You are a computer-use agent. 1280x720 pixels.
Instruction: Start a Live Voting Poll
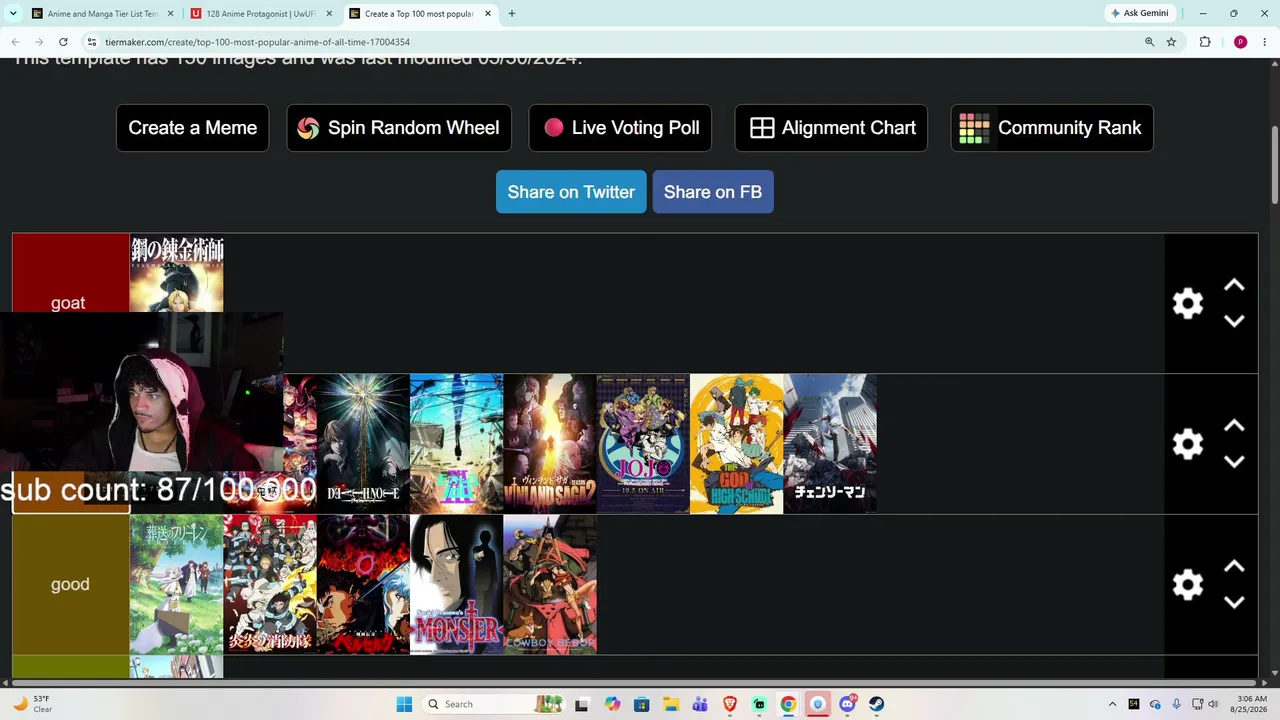click(x=620, y=128)
